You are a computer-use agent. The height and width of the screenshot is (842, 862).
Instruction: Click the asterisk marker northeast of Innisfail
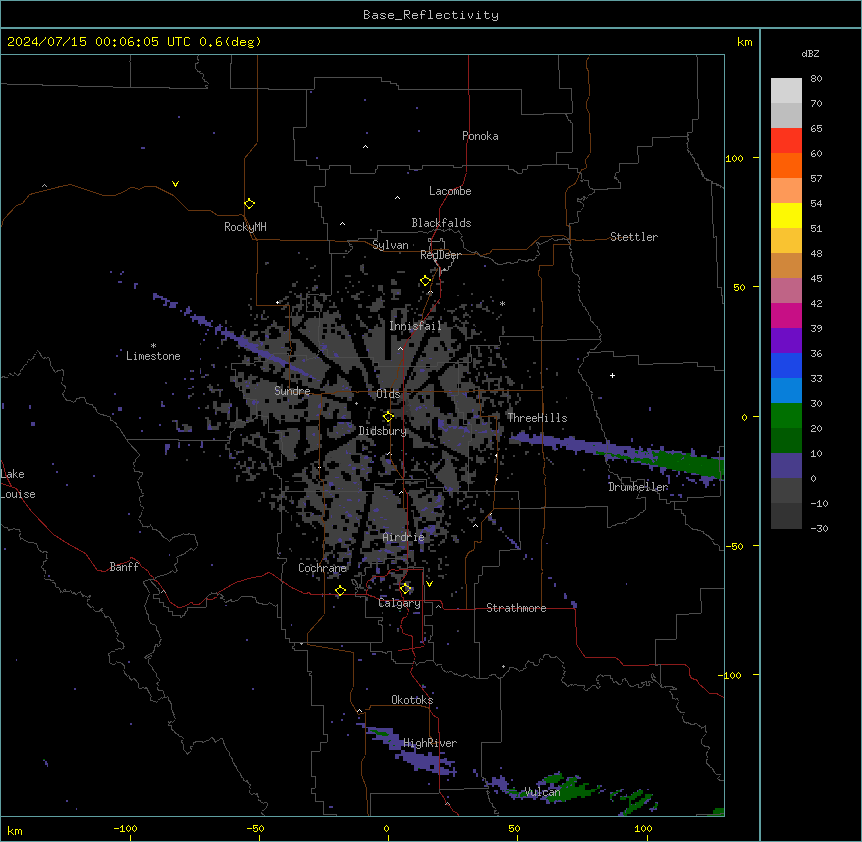click(502, 303)
